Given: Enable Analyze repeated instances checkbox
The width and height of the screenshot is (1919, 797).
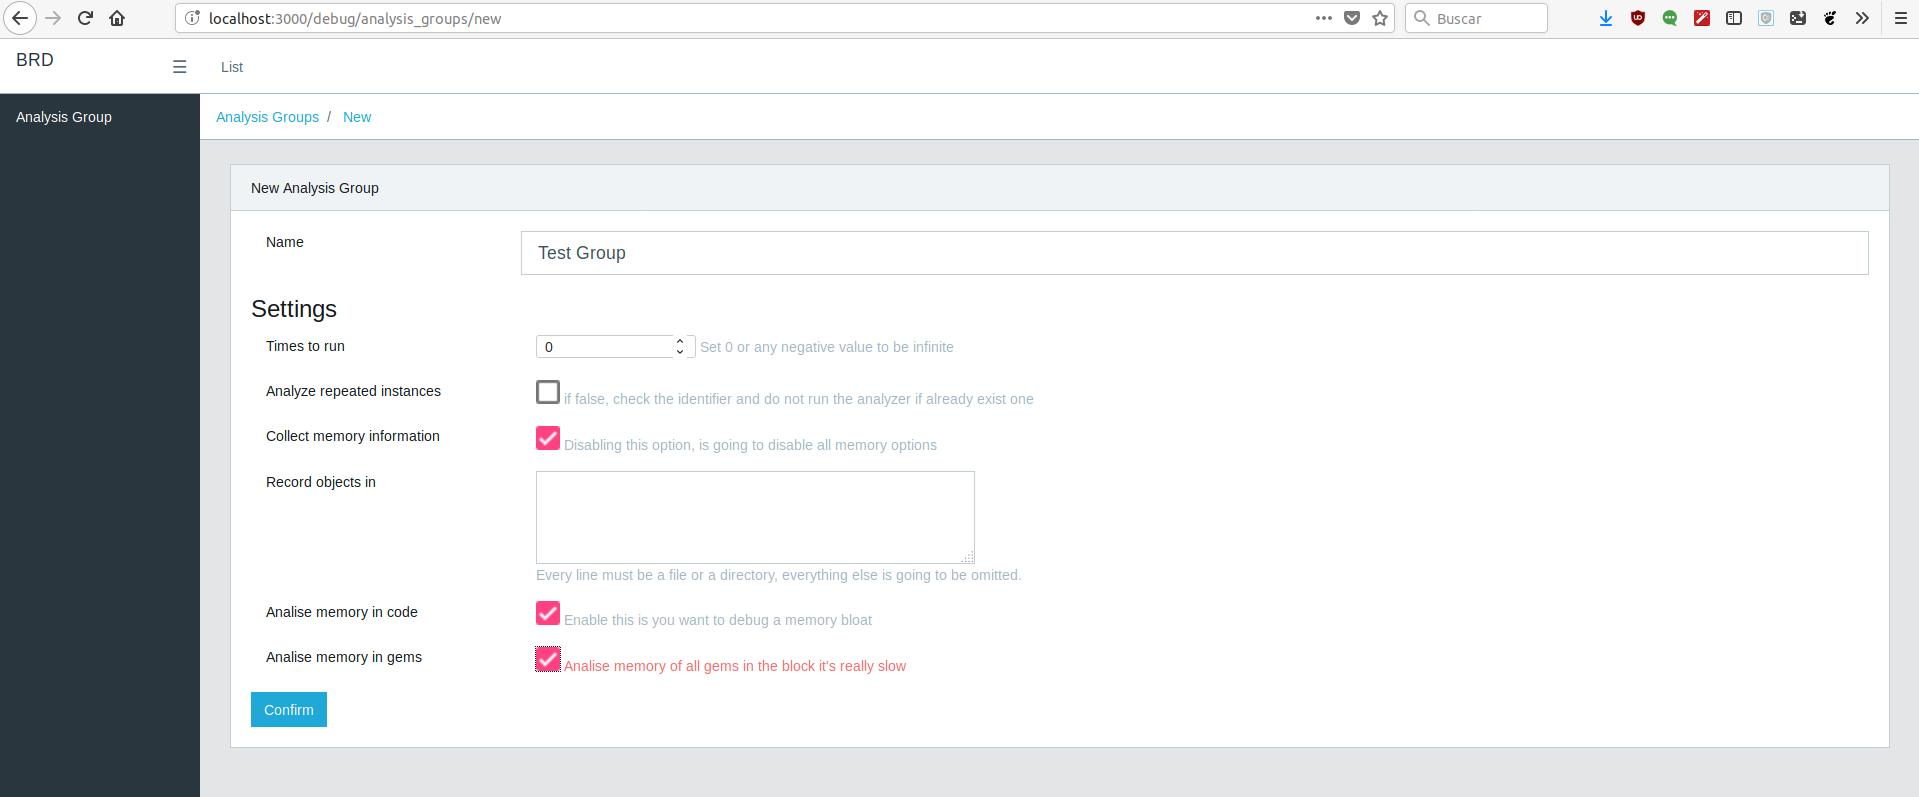Looking at the screenshot, I should (x=548, y=392).
